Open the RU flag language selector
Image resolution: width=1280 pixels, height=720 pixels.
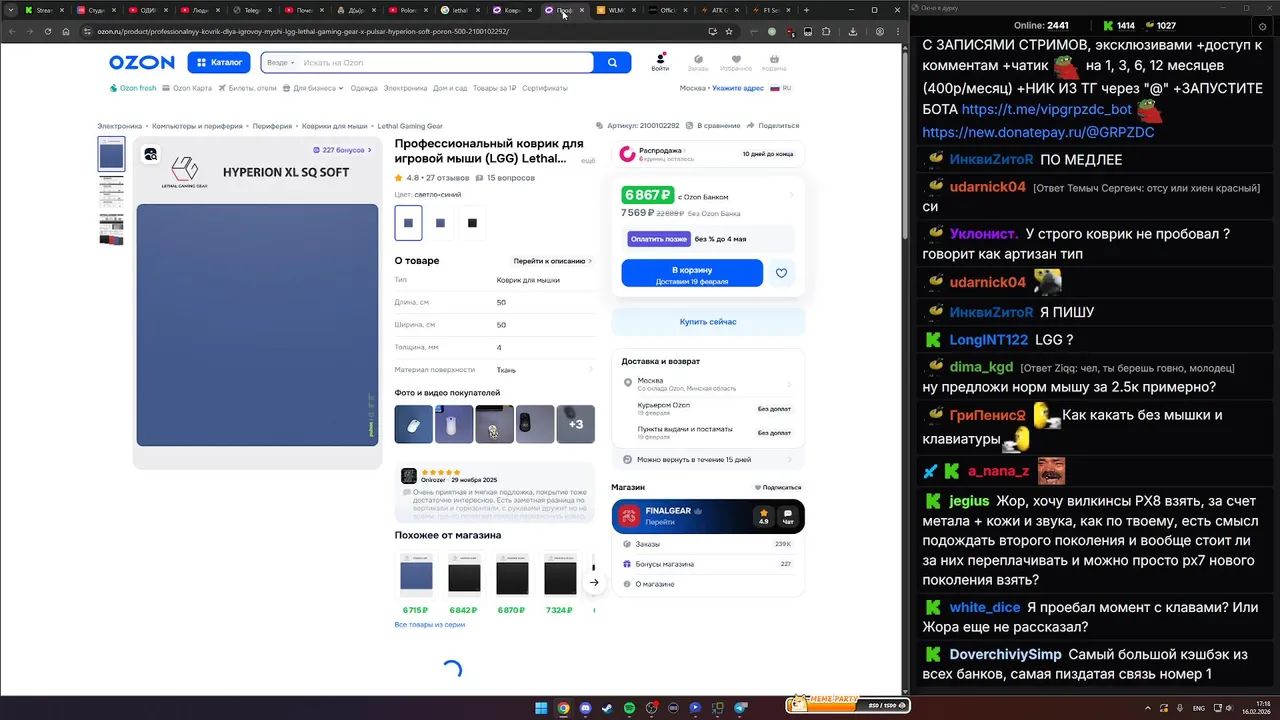point(780,88)
